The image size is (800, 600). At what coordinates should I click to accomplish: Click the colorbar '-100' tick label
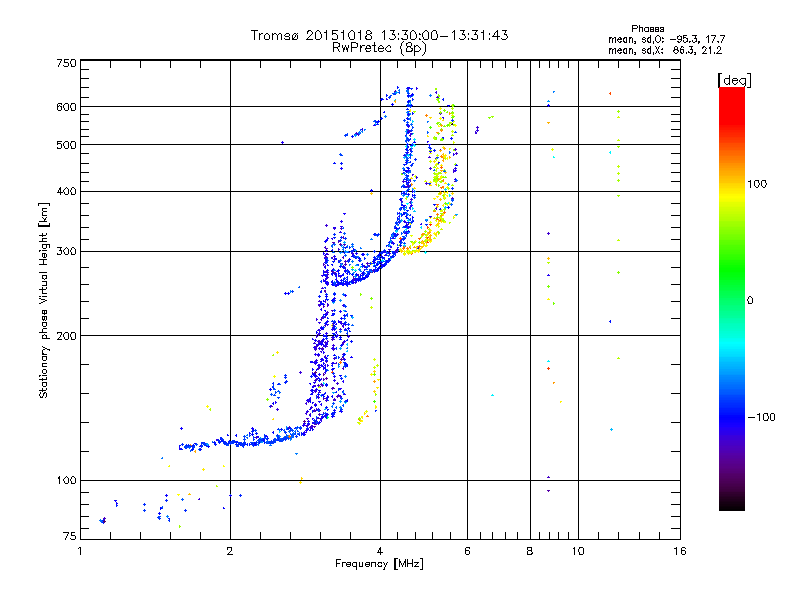tap(761, 417)
